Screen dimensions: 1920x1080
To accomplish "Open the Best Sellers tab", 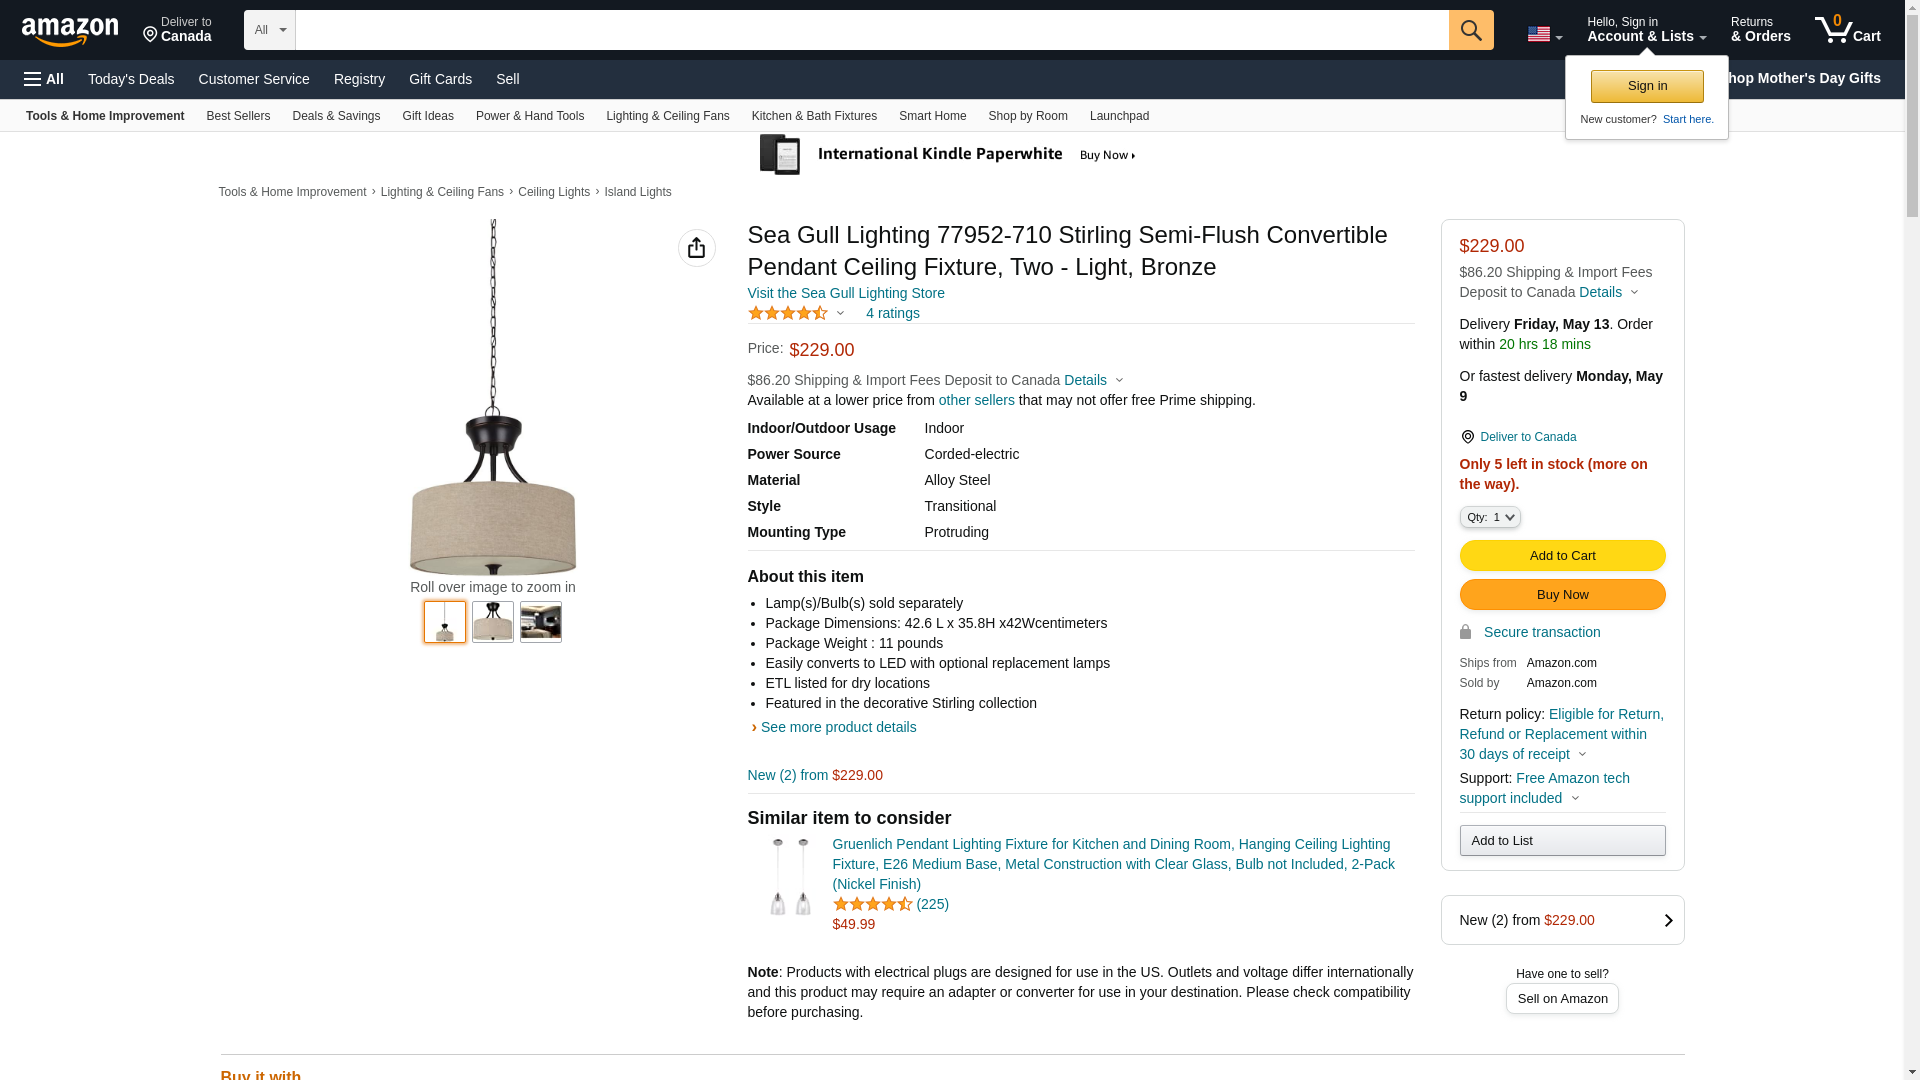I will tap(238, 116).
